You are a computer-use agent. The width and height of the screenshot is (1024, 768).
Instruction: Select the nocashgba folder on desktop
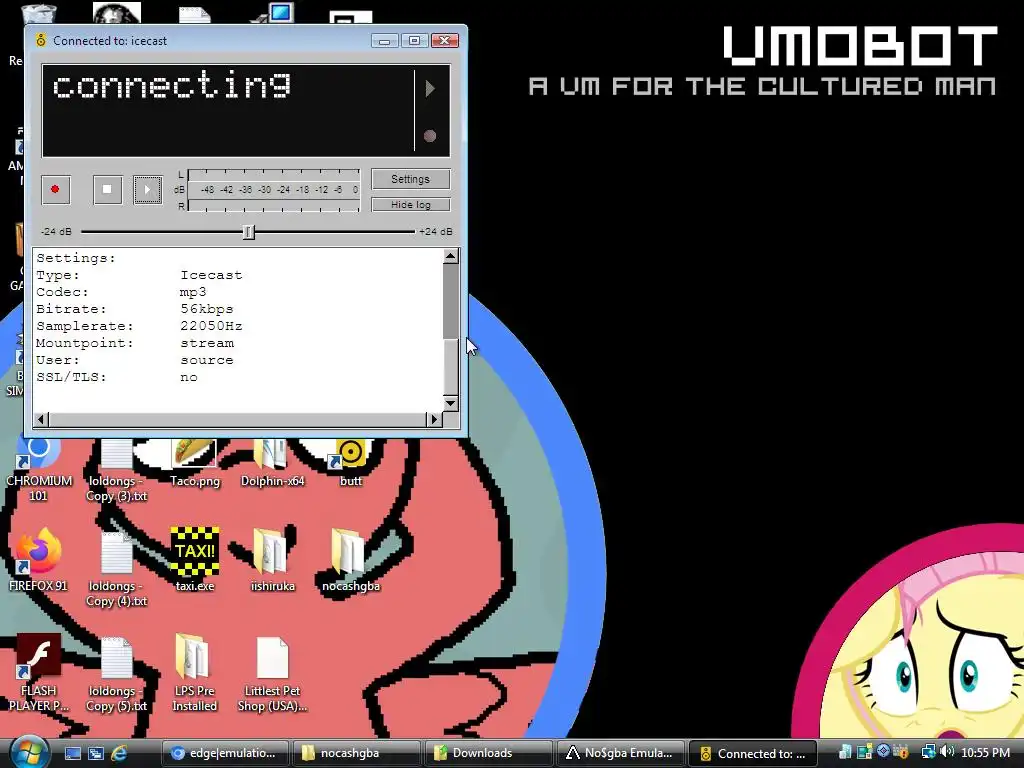351,560
